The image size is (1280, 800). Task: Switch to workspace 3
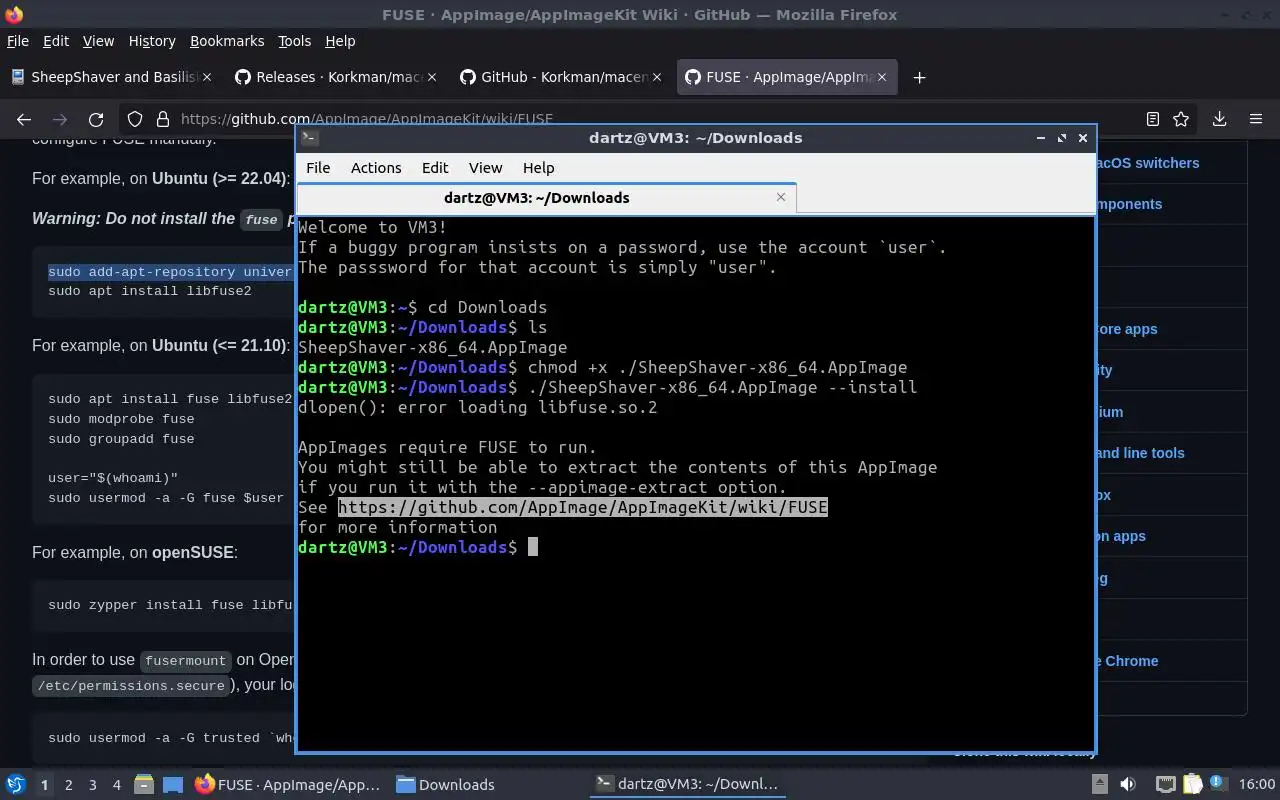point(93,785)
